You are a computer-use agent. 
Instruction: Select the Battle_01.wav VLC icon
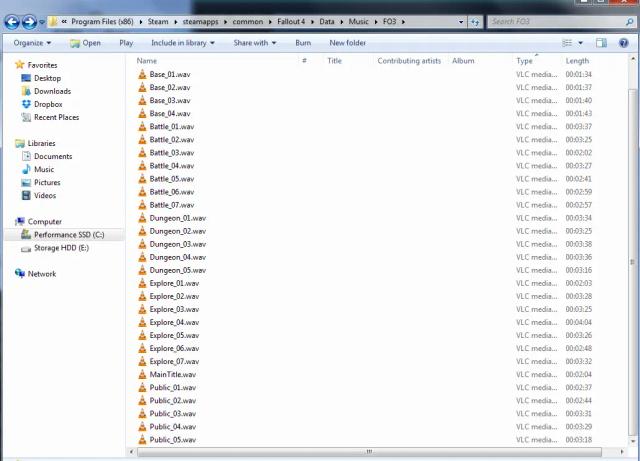[x=142, y=127]
